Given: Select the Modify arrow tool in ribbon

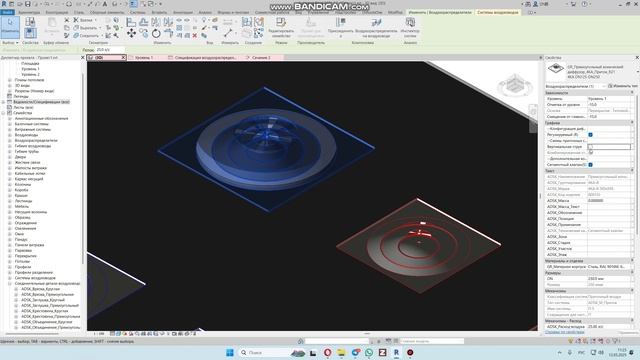Looking at the screenshot, I should (x=10, y=27).
